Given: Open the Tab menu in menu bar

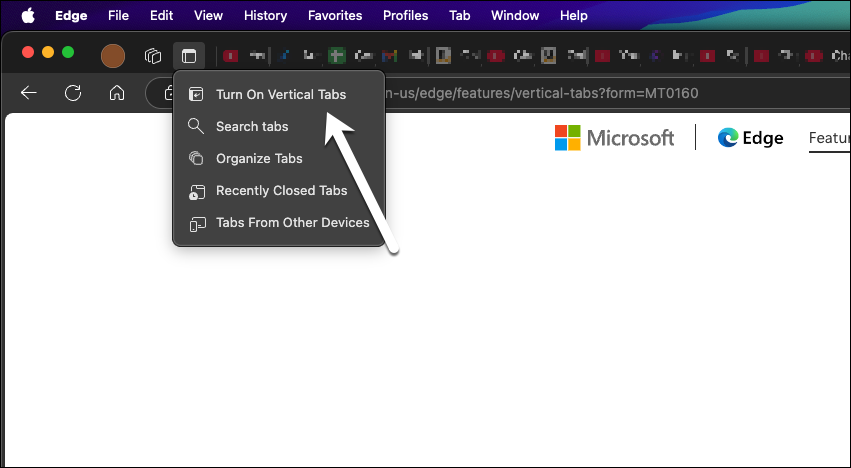Looking at the screenshot, I should (x=459, y=15).
